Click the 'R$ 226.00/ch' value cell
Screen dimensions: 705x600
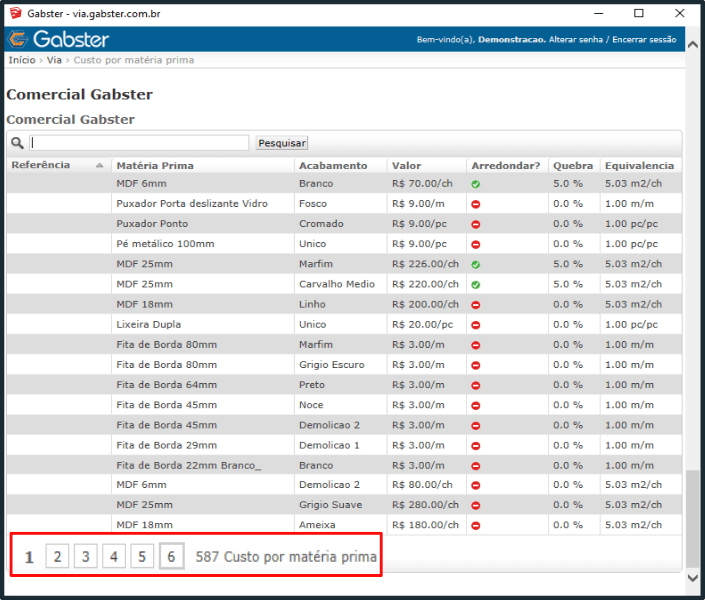click(425, 264)
